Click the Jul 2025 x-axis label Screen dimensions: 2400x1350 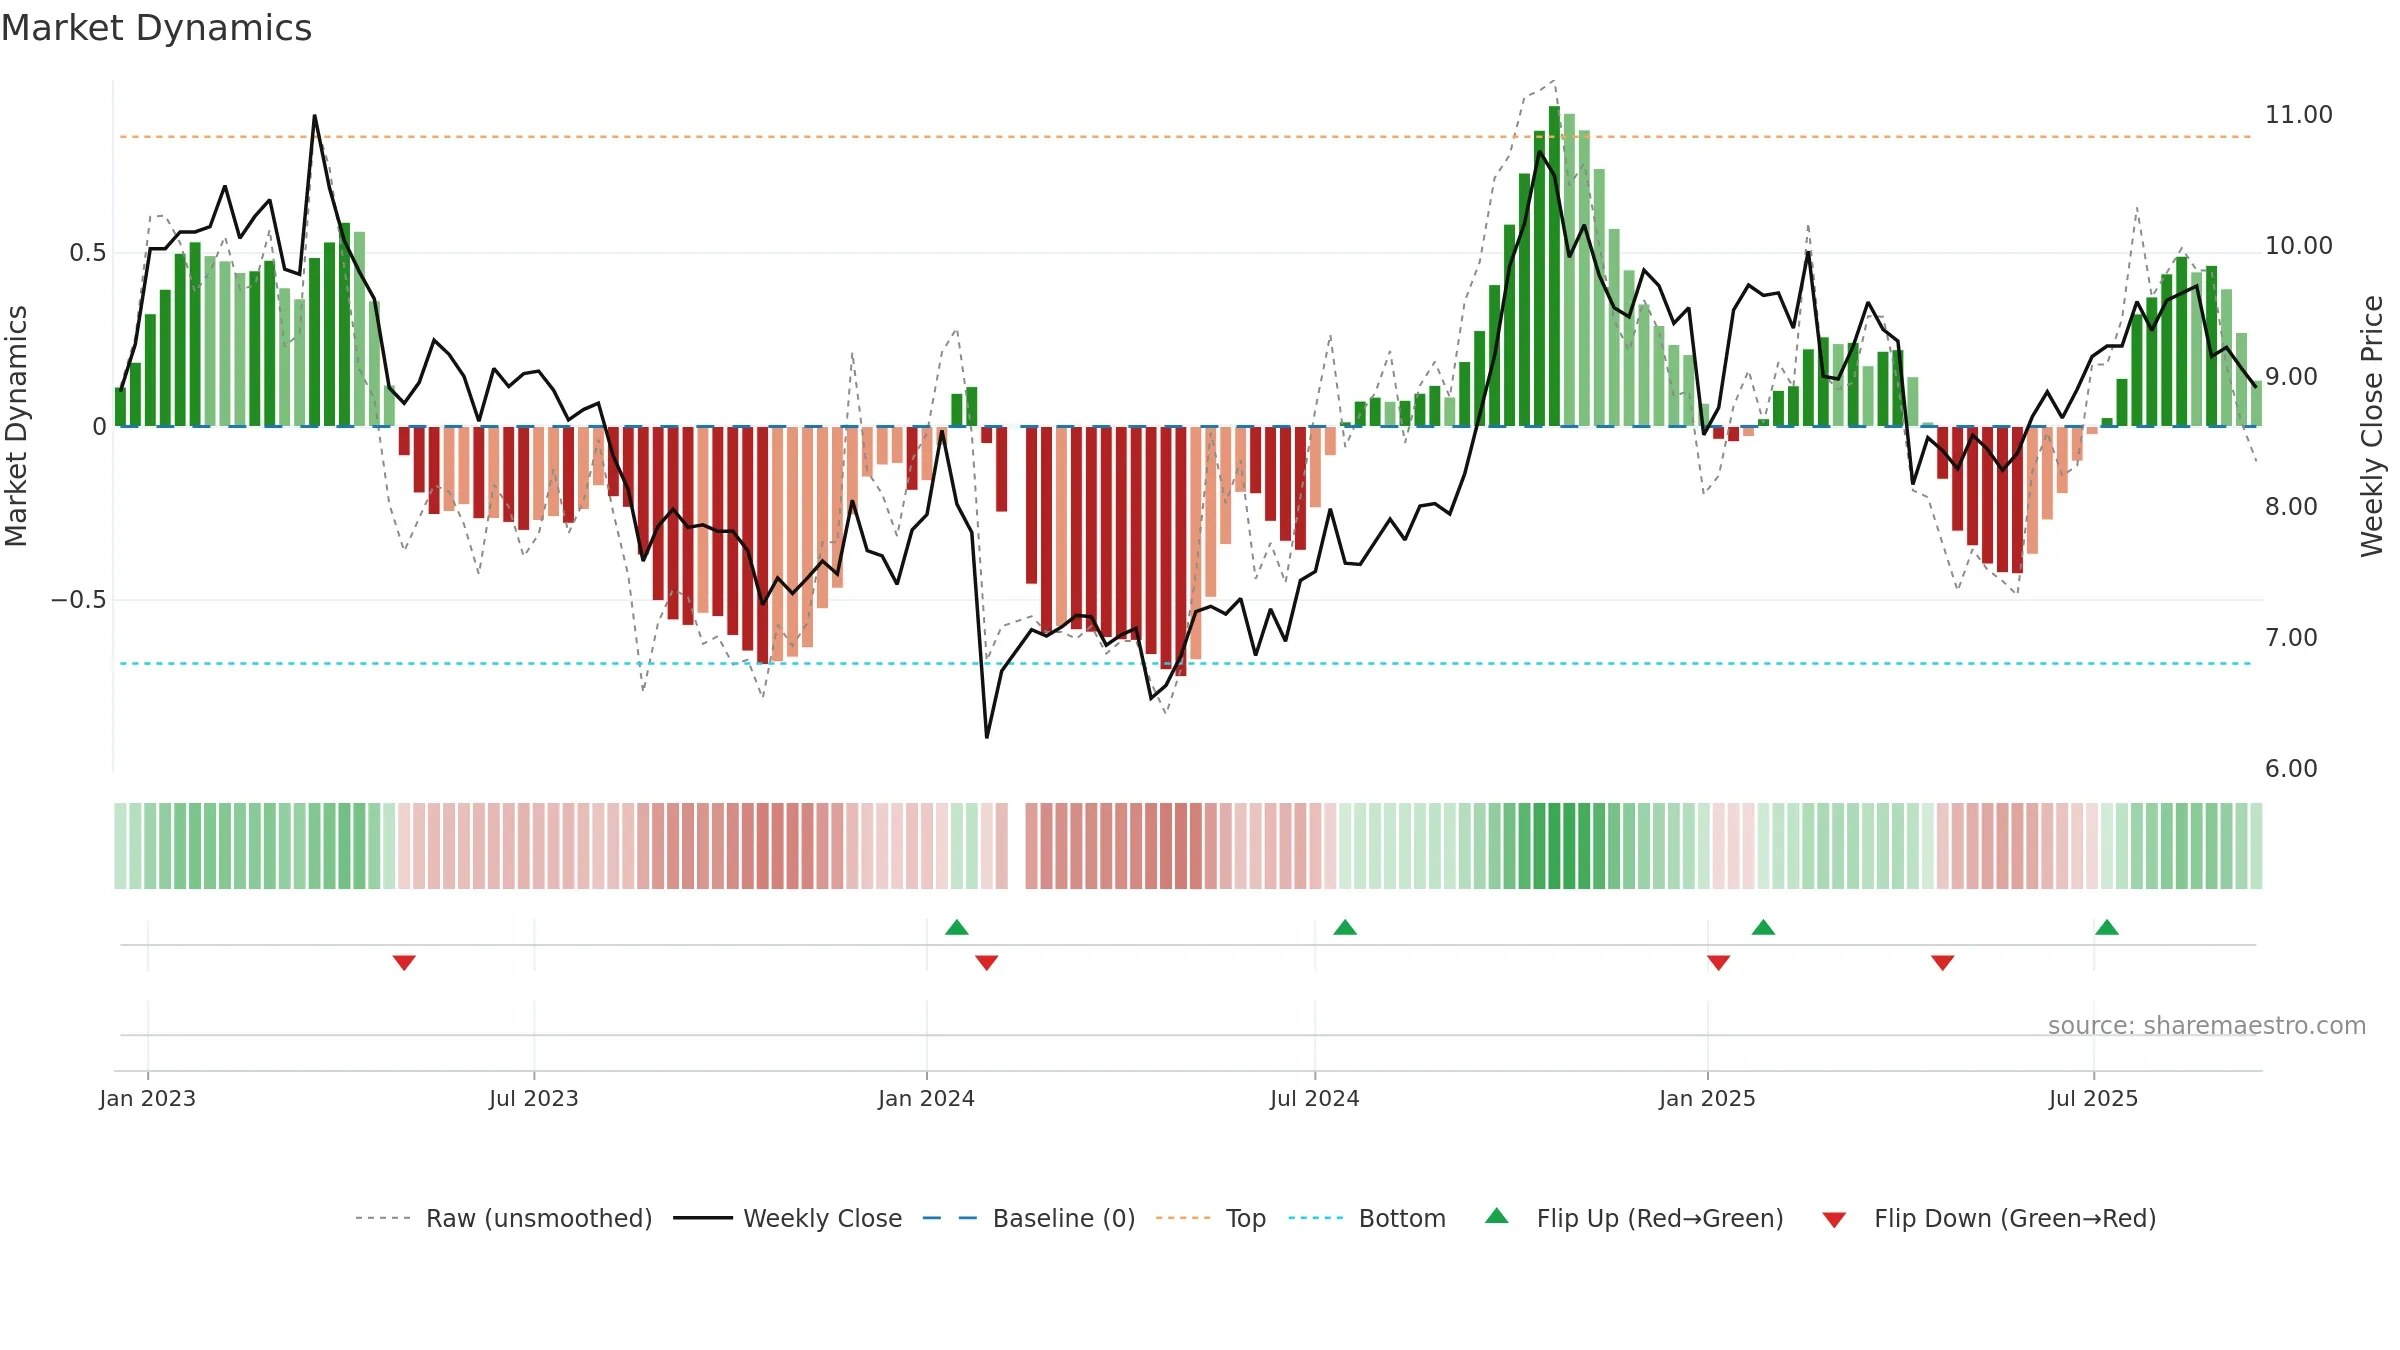pyautogui.click(x=2094, y=1098)
